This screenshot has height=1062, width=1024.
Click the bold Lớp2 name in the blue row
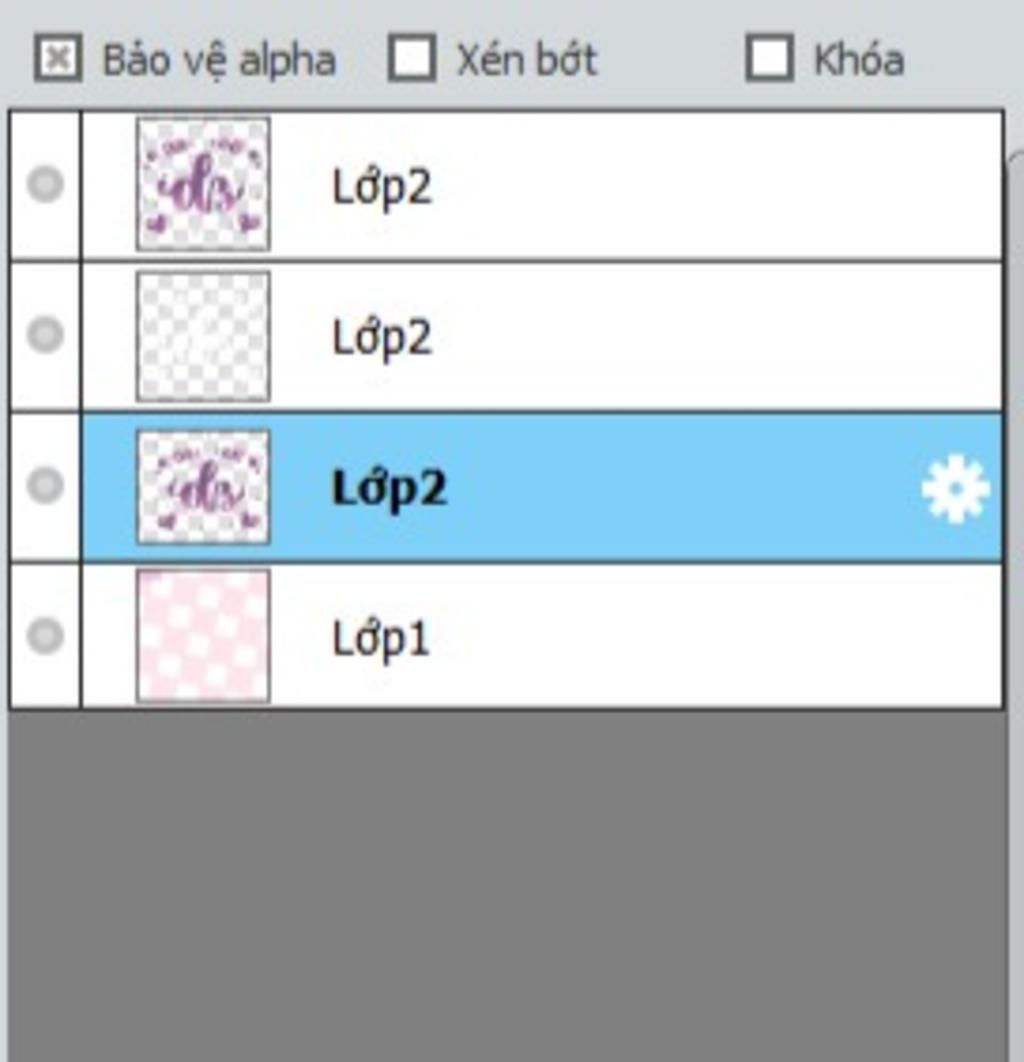pos(389,489)
